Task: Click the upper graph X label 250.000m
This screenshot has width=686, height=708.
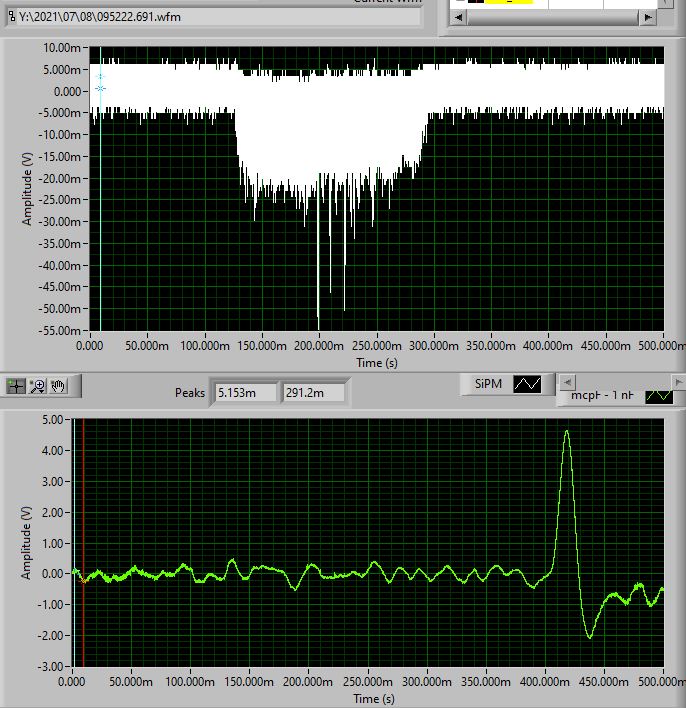Action: pos(377,346)
